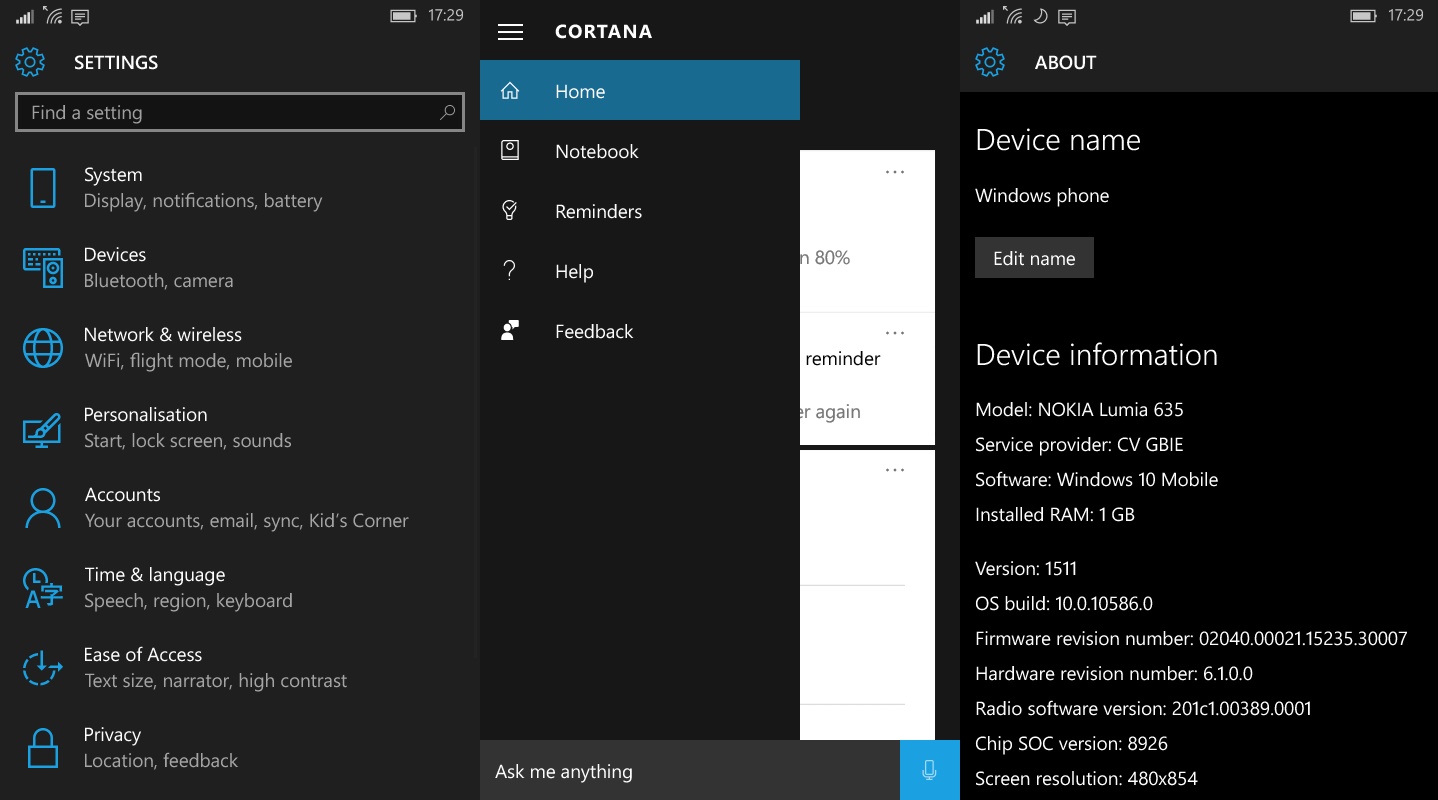1438x800 pixels.
Task: Tap signal strength icon in Settings status bar
Action: pos(25,16)
